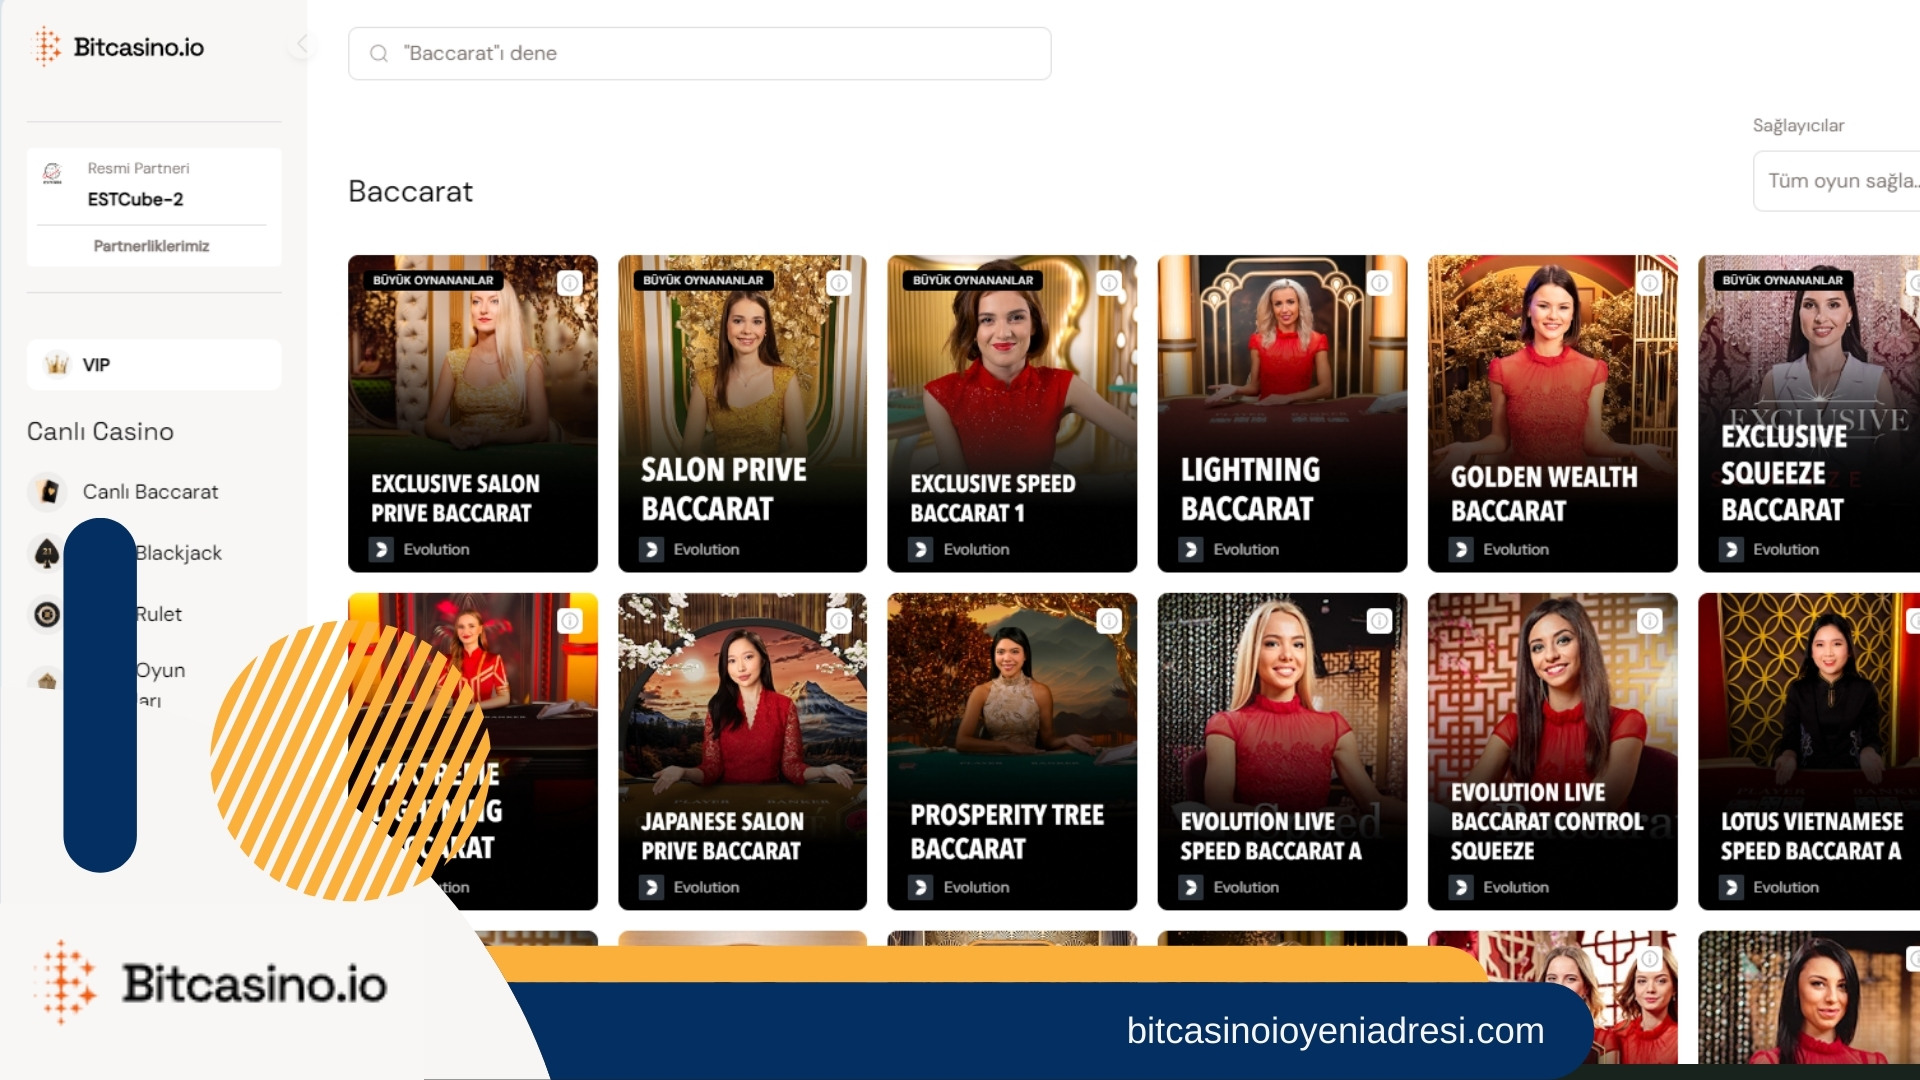Click the search magnifier icon
This screenshot has height=1080, width=1920.
coord(379,53)
